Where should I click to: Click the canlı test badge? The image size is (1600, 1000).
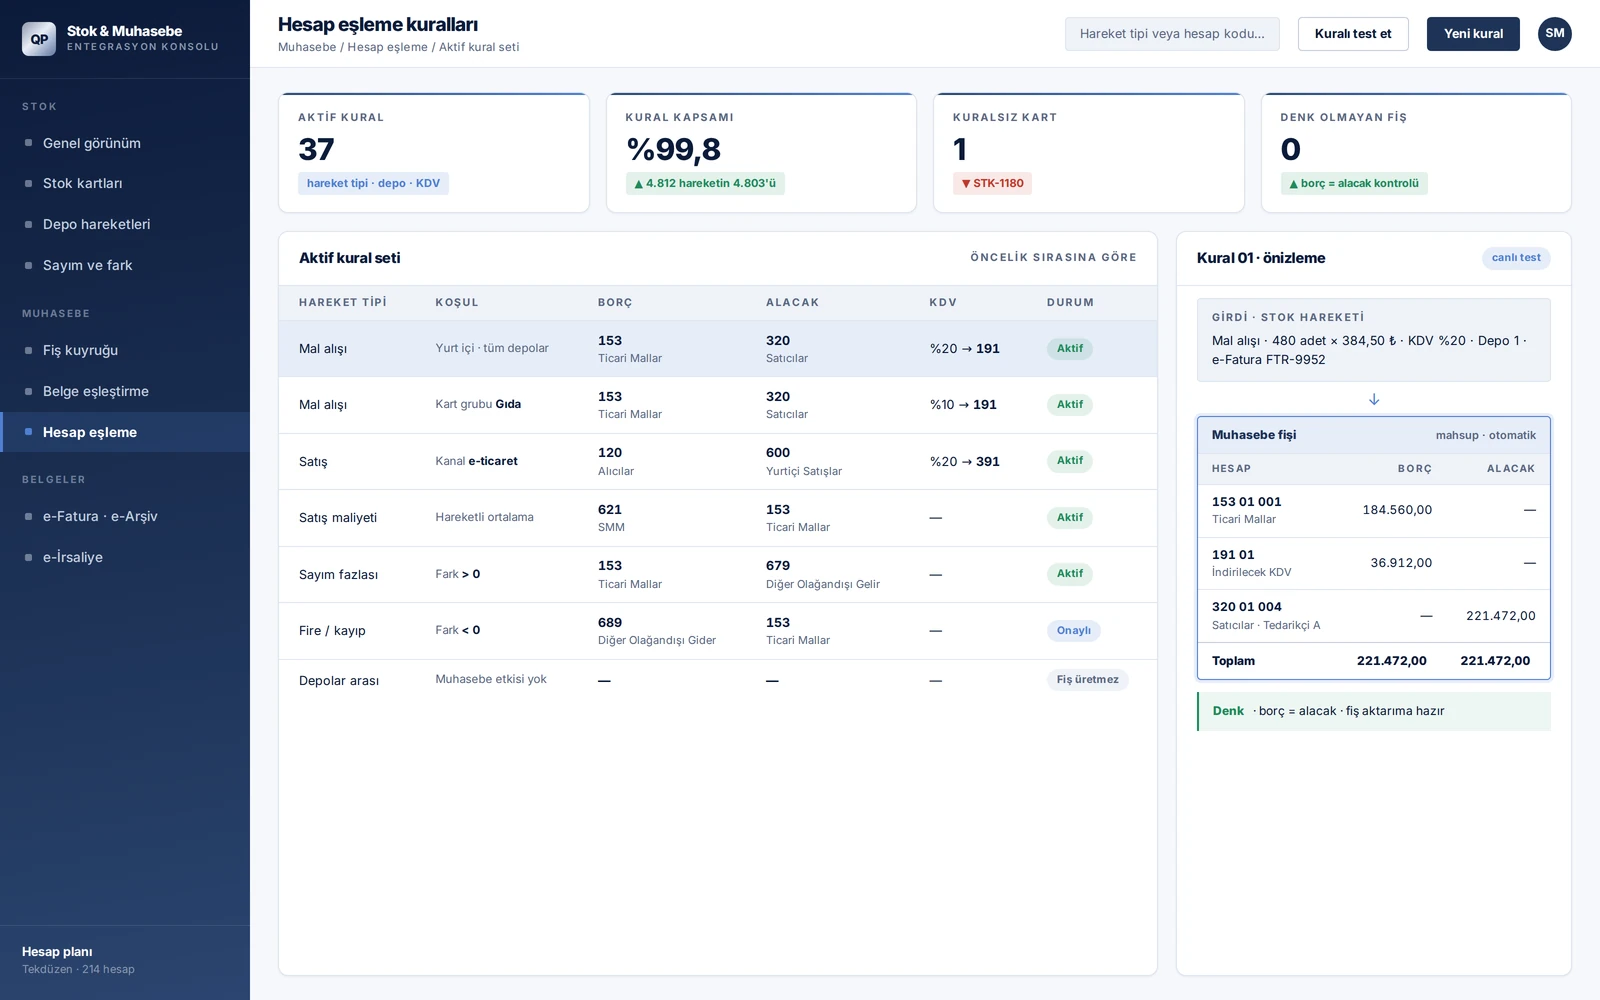coord(1516,258)
